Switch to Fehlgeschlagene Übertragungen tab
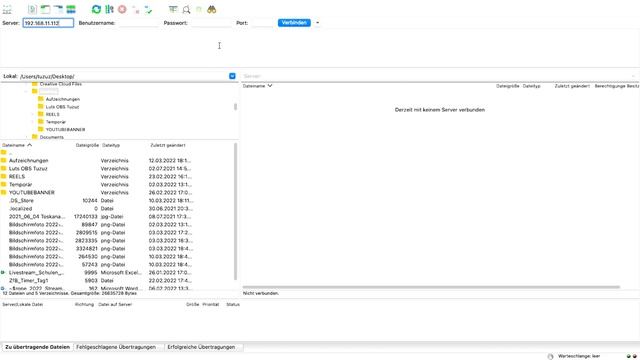 point(116,347)
